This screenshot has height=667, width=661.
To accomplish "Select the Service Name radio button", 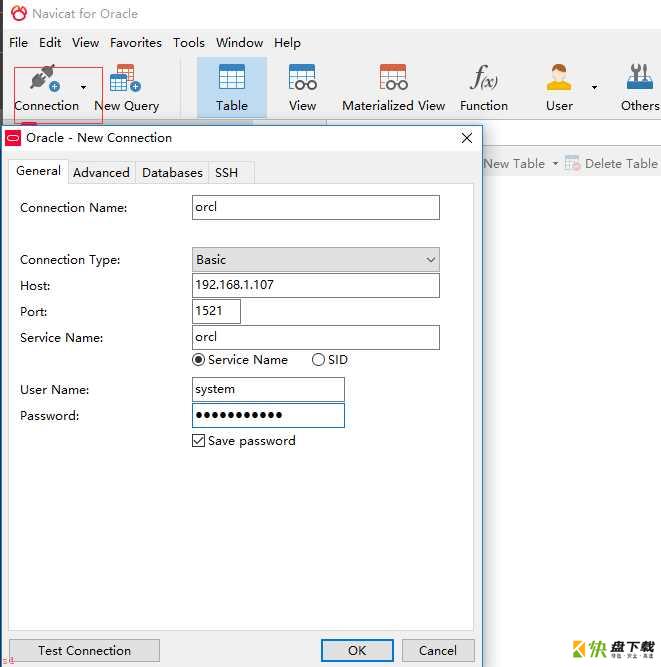I will 198,360.
